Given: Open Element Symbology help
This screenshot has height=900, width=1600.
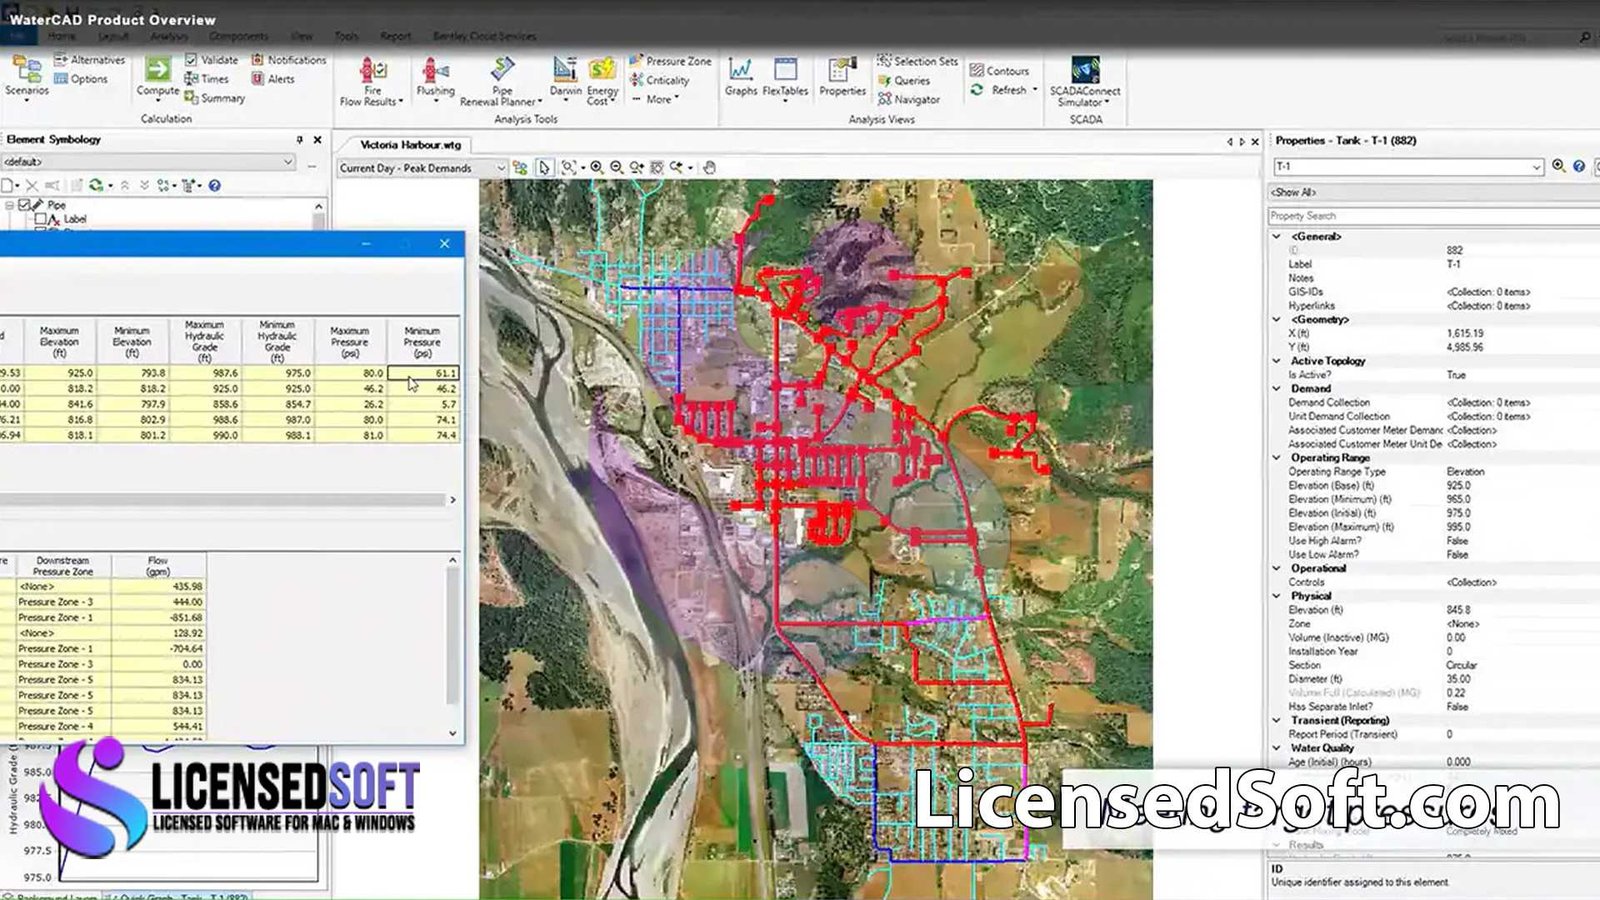Looking at the screenshot, I should [x=214, y=185].
